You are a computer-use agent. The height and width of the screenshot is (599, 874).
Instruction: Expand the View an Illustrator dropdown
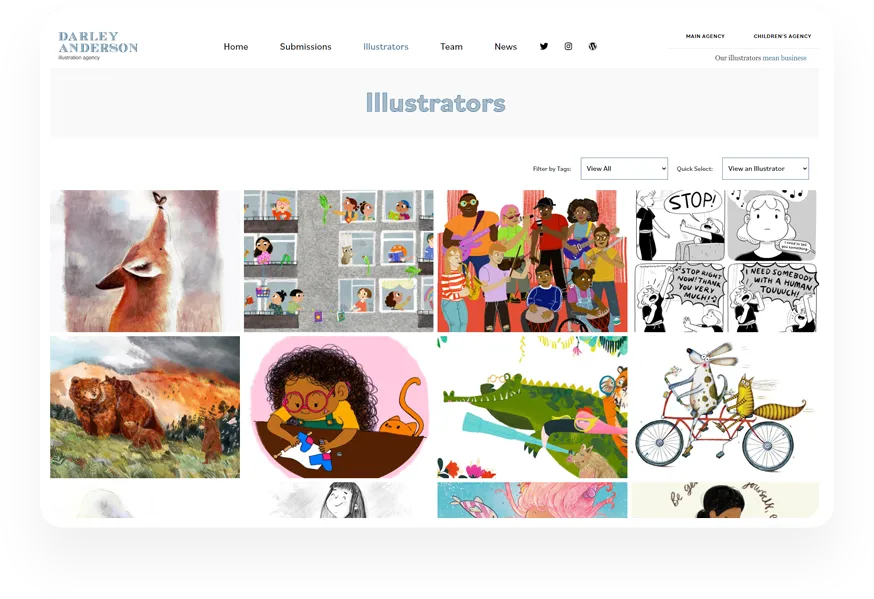(765, 168)
